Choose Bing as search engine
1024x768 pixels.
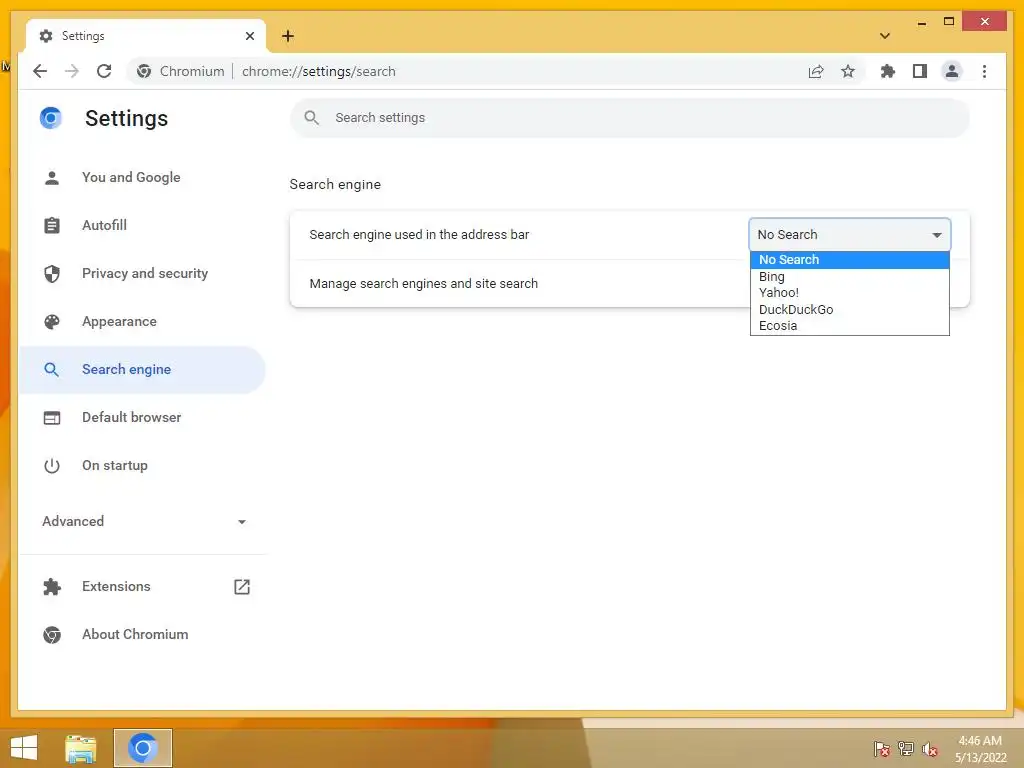pyautogui.click(x=850, y=277)
